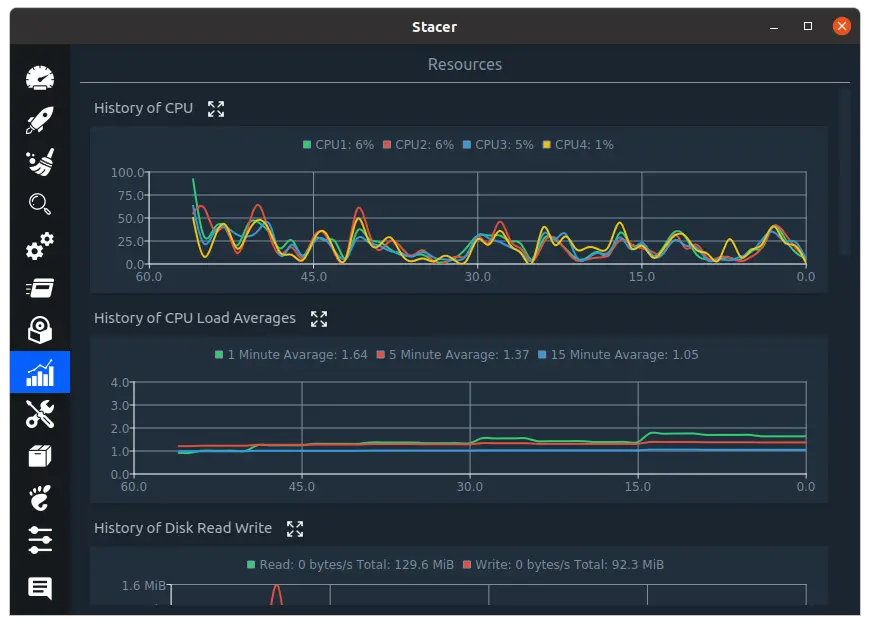This screenshot has height=625, width=870.
Task: Click the 'CPU3: 5%' legend text
Action: (x=504, y=145)
